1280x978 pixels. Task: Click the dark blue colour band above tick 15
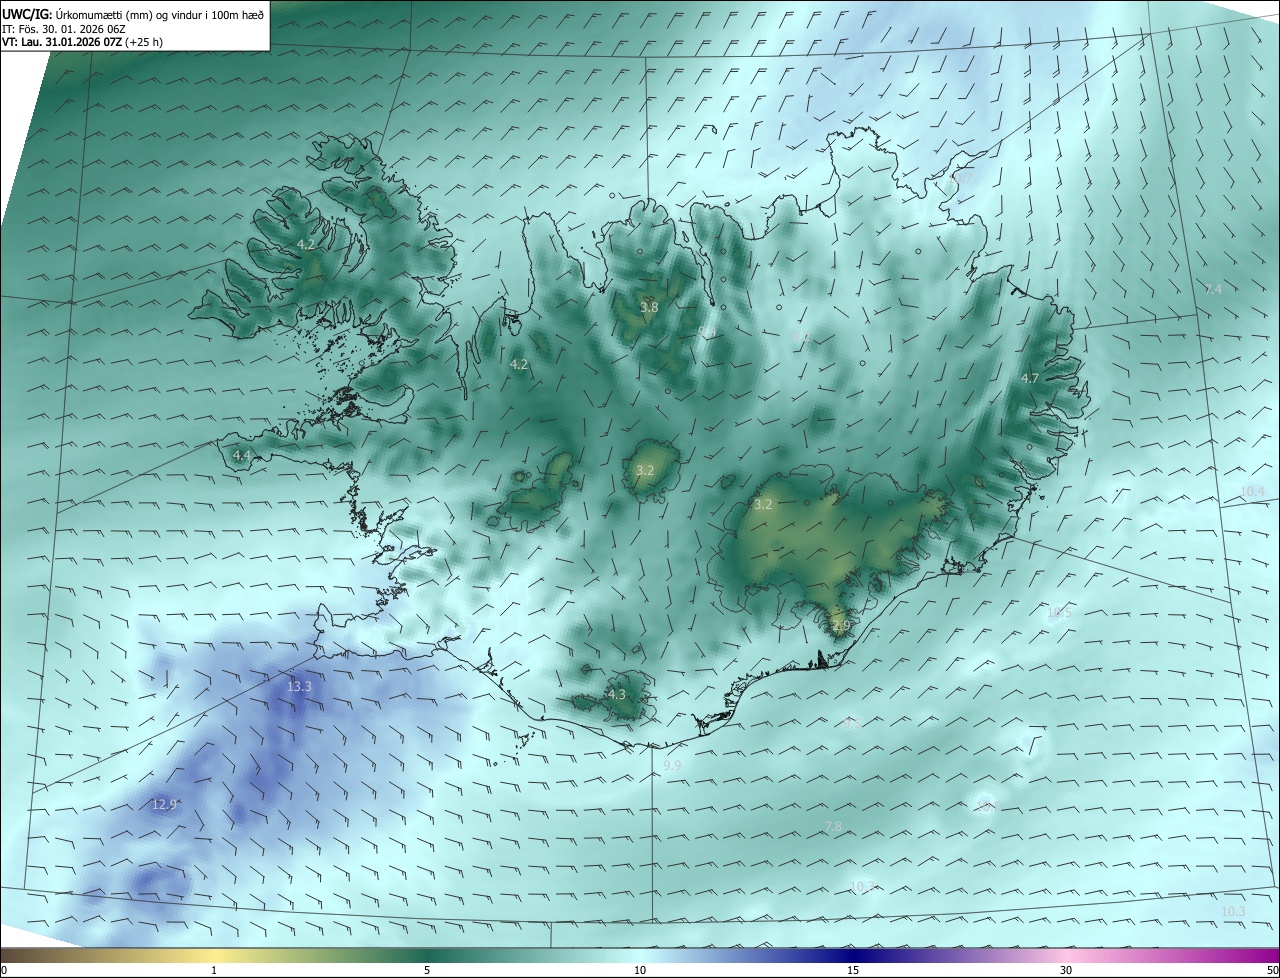pyautogui.click(x=853, y=955)
